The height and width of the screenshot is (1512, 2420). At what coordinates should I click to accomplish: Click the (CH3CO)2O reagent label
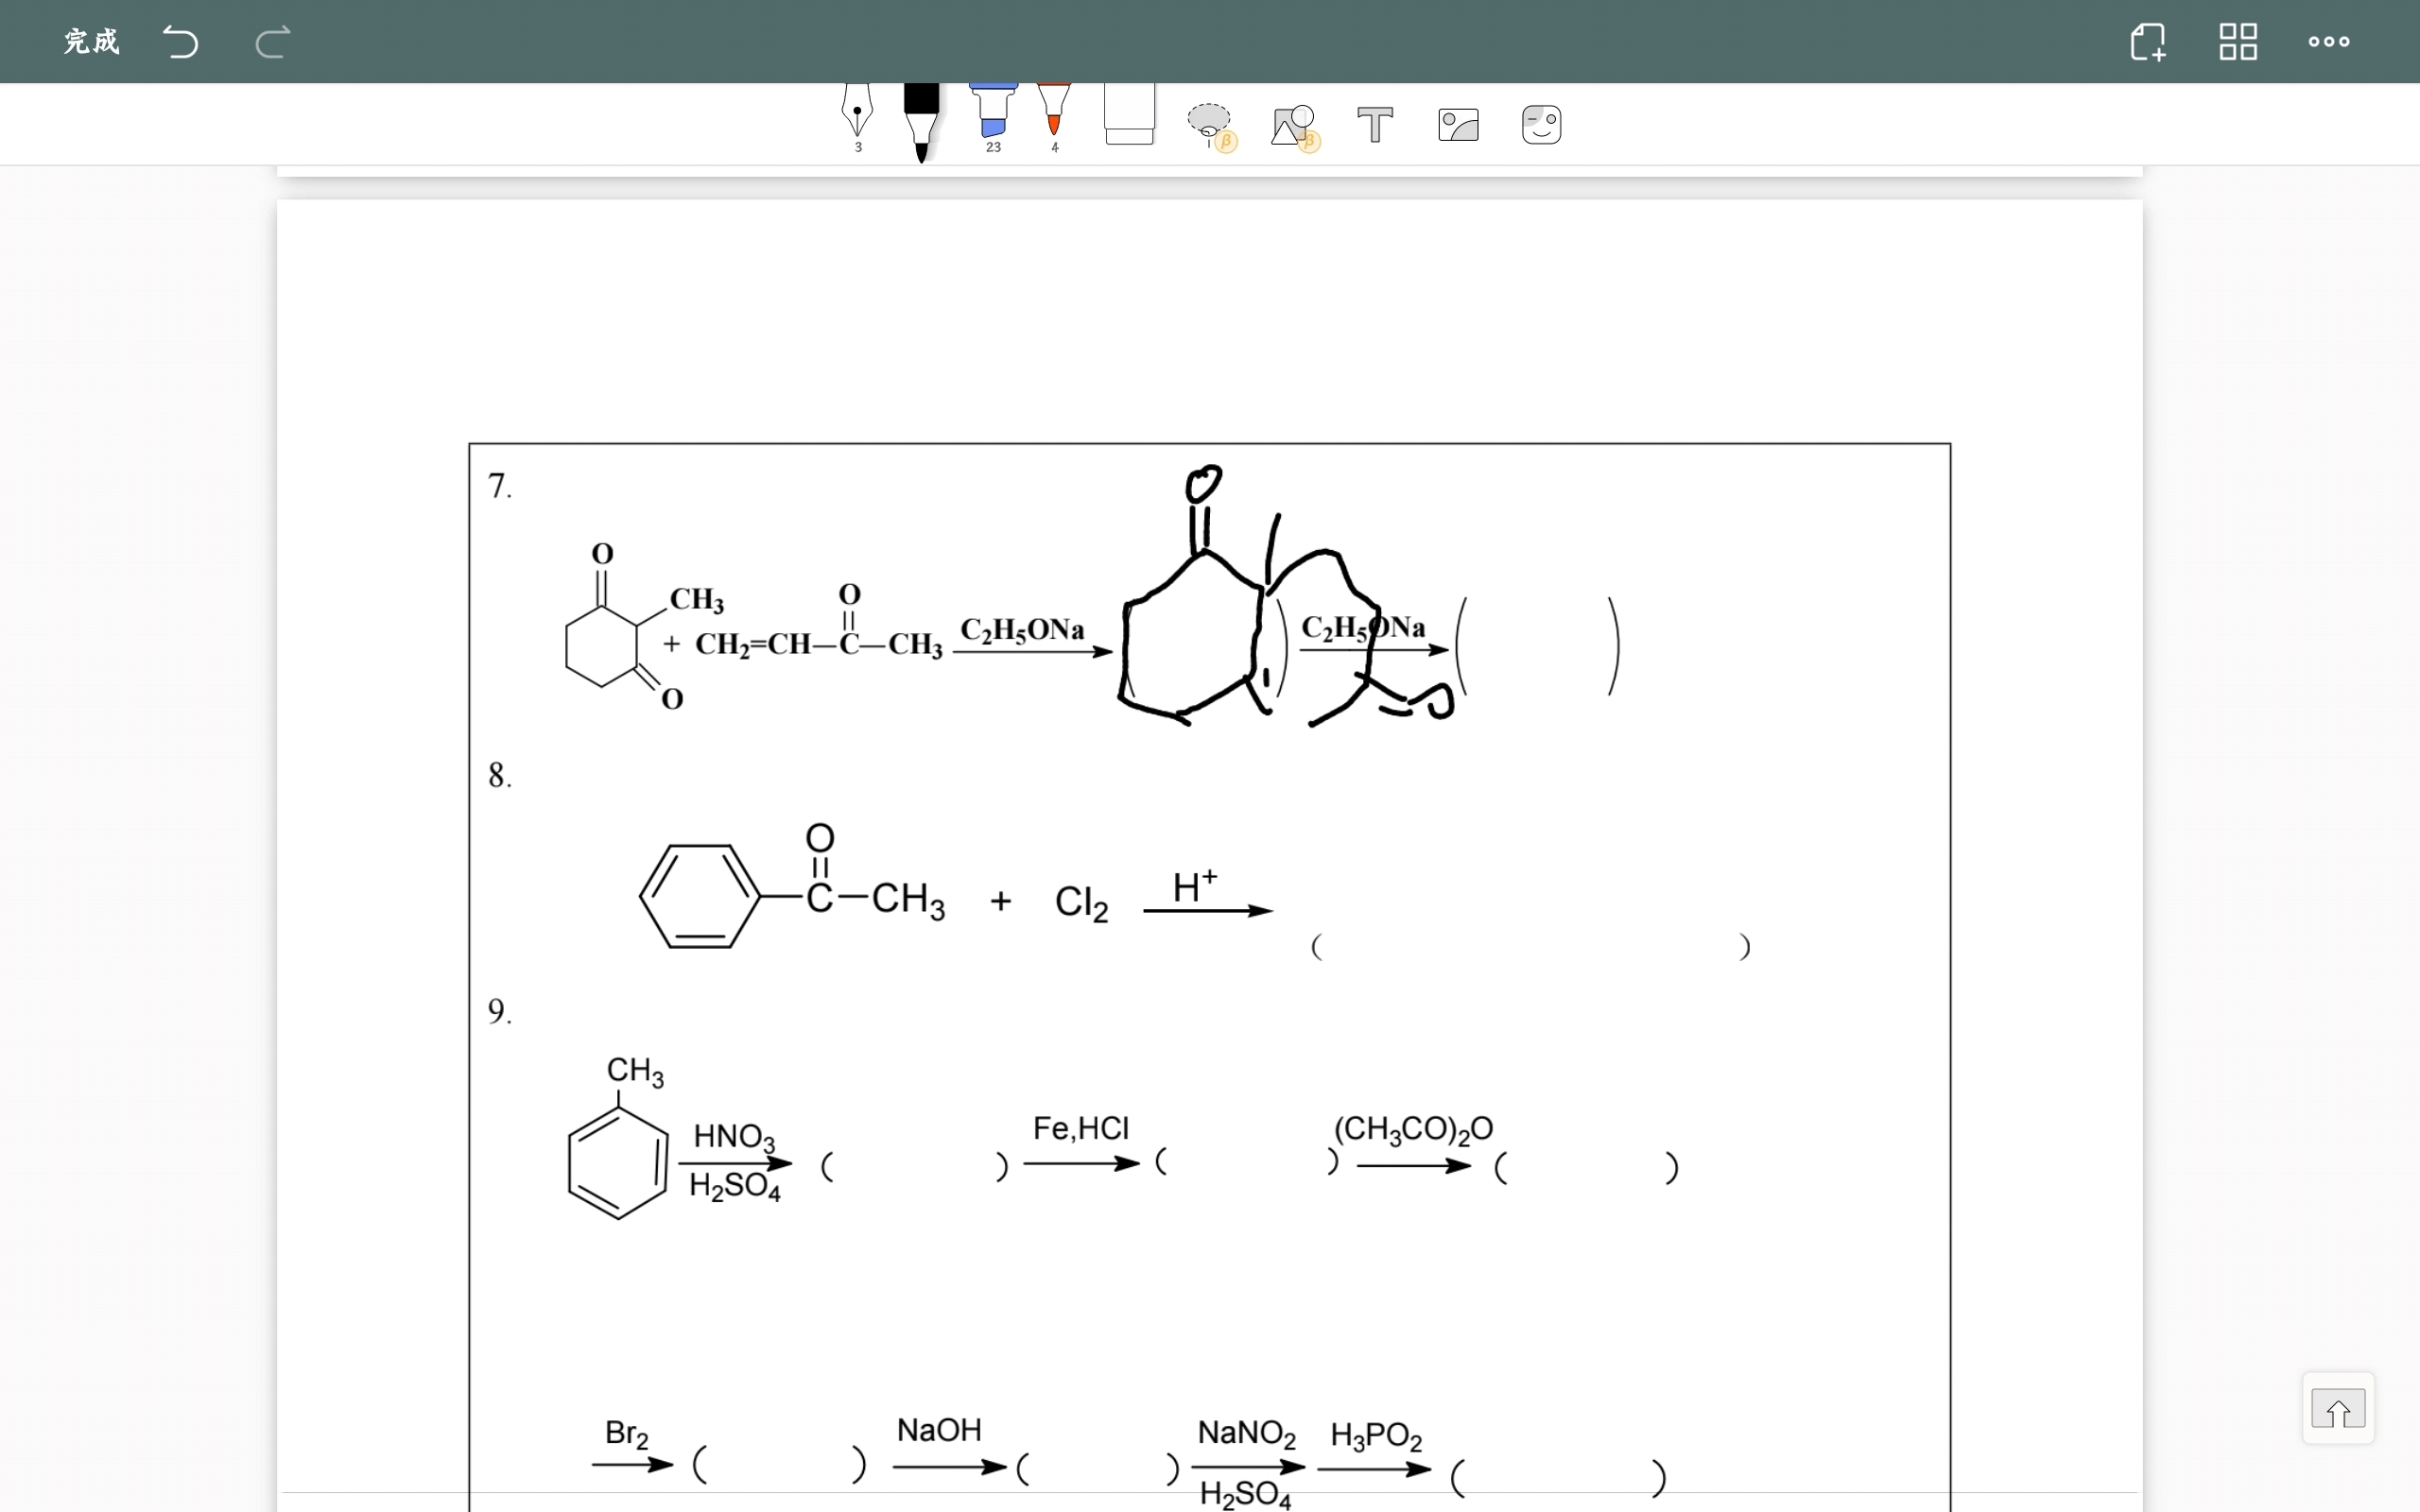(1413, 1129)
